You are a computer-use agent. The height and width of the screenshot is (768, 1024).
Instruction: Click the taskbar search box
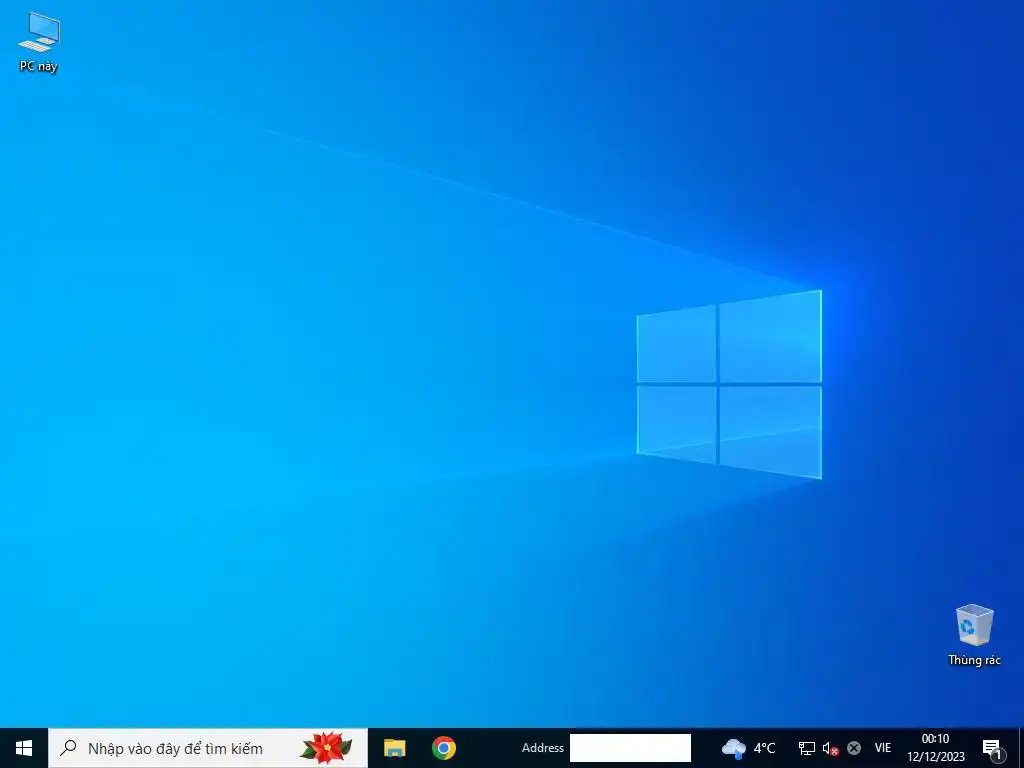pos(208,748)
